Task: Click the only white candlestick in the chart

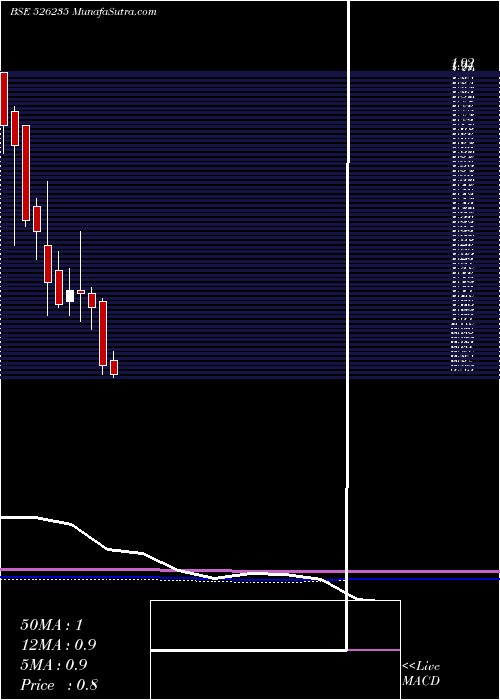Action: coord(70,296)
